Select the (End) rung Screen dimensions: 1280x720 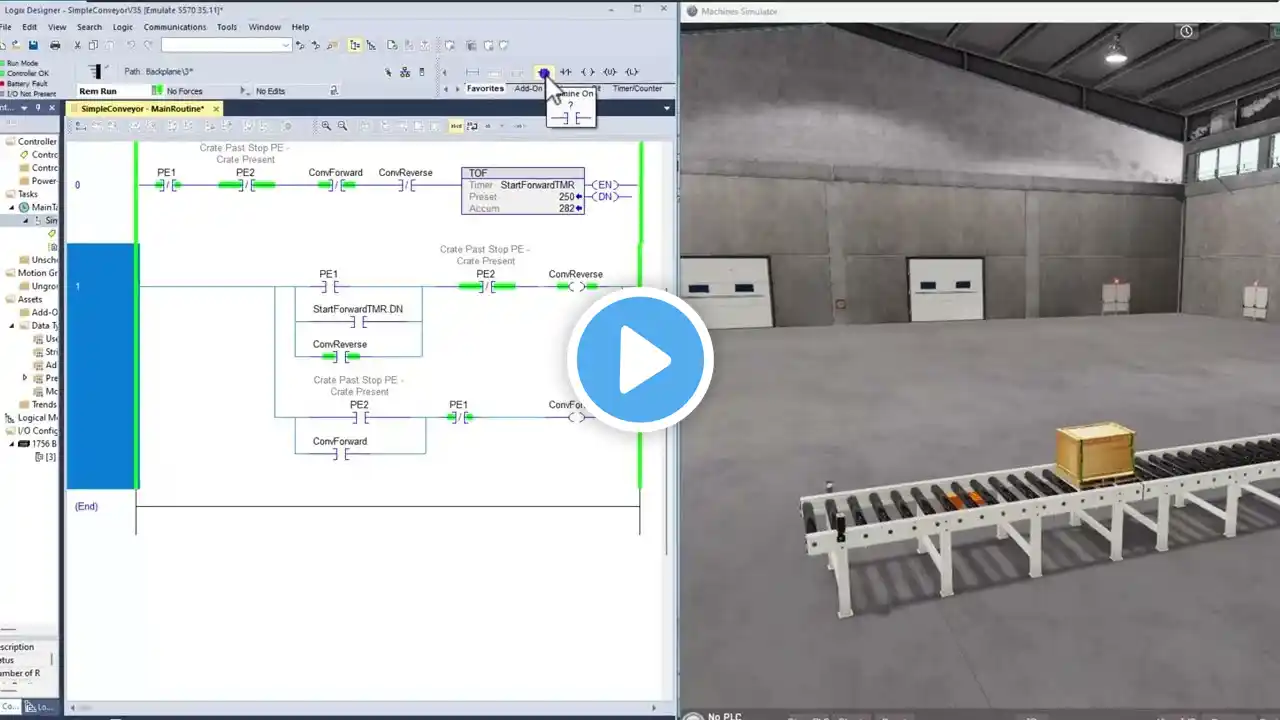(87, 506)
